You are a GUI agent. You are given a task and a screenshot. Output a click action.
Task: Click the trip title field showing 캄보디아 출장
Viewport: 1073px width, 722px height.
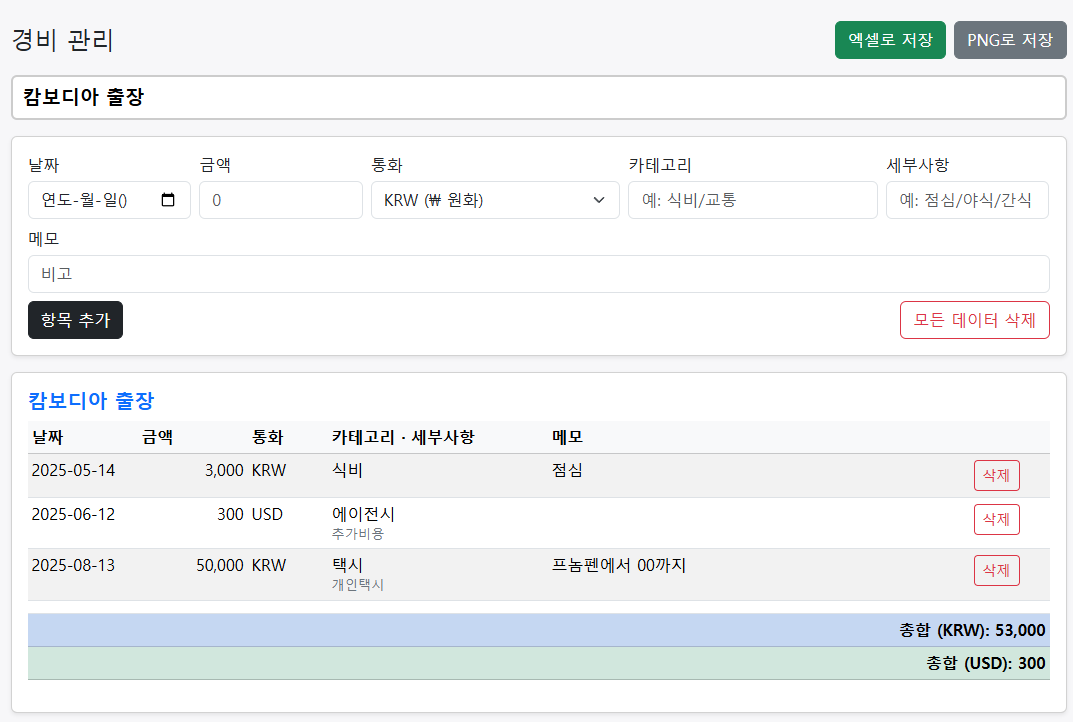click(x=537, y=97)
